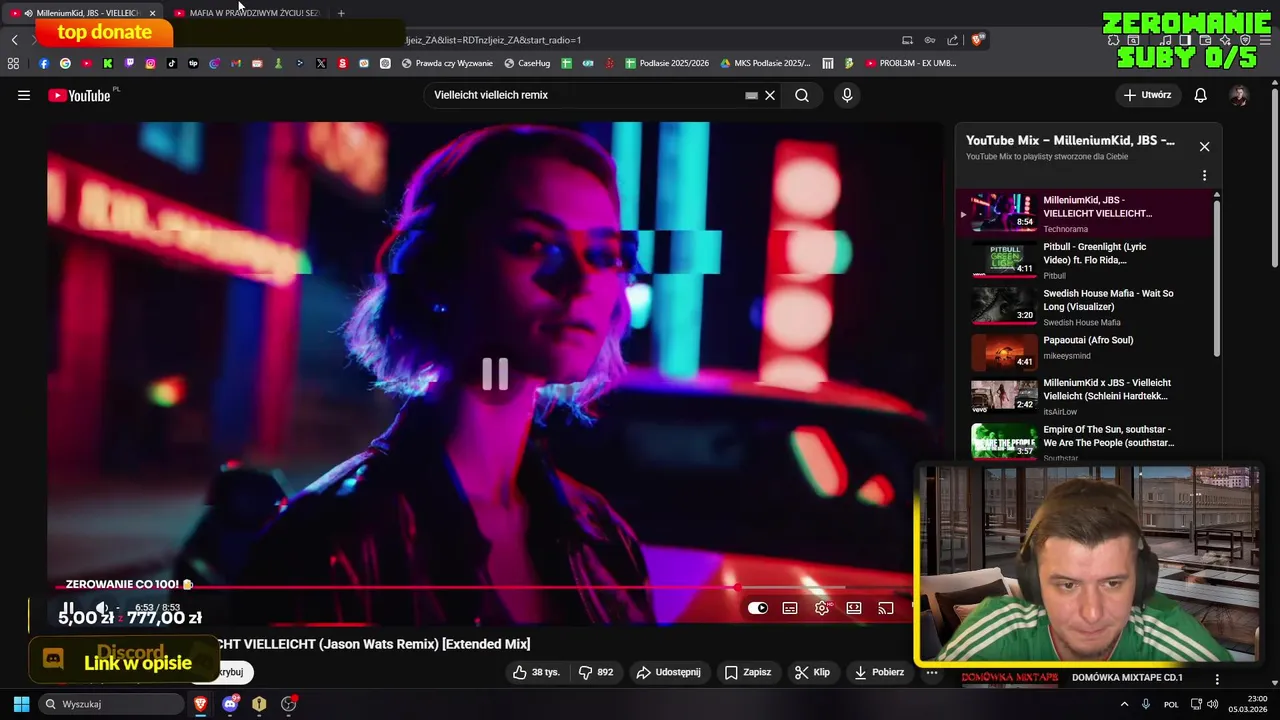The width and height of the screenshot is (1280, 720).
Task: Open player settings gear
Action: [x=822, y=608]
